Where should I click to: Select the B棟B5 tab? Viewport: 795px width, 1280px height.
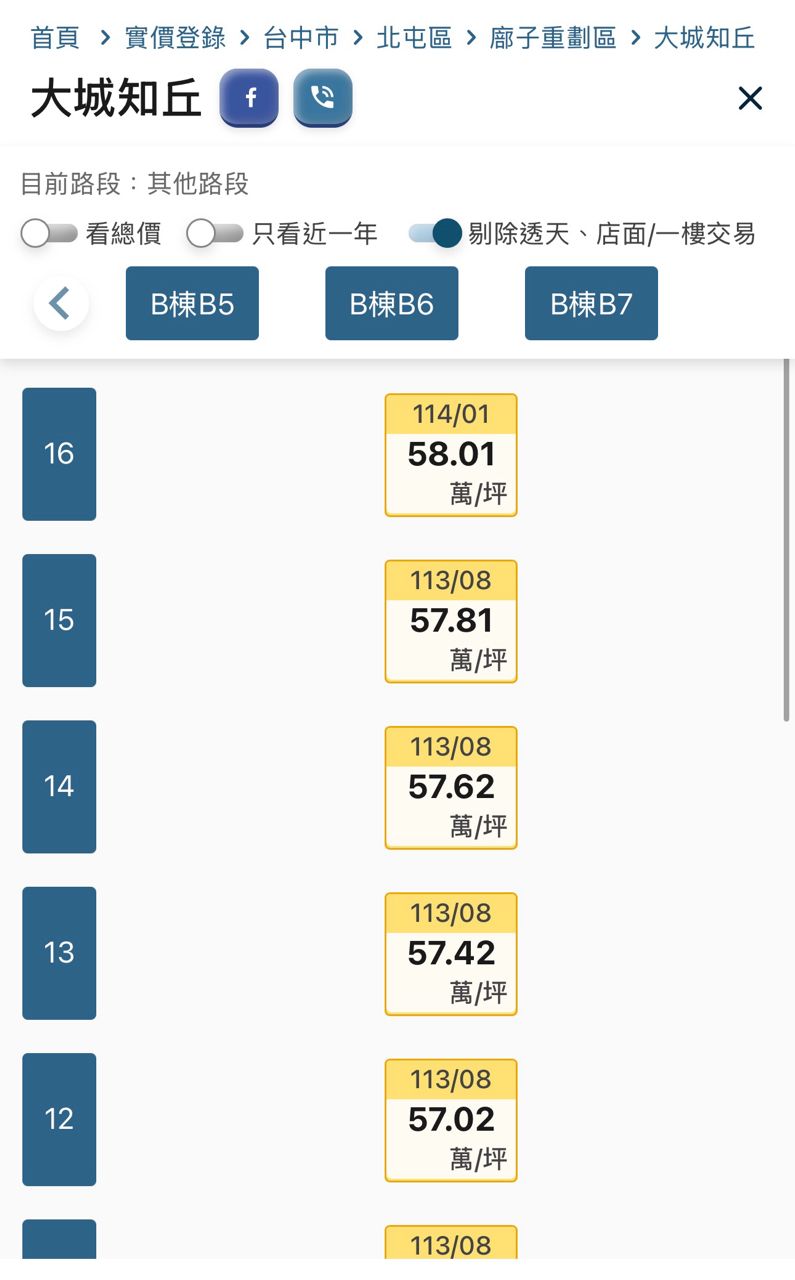[192, 303]
